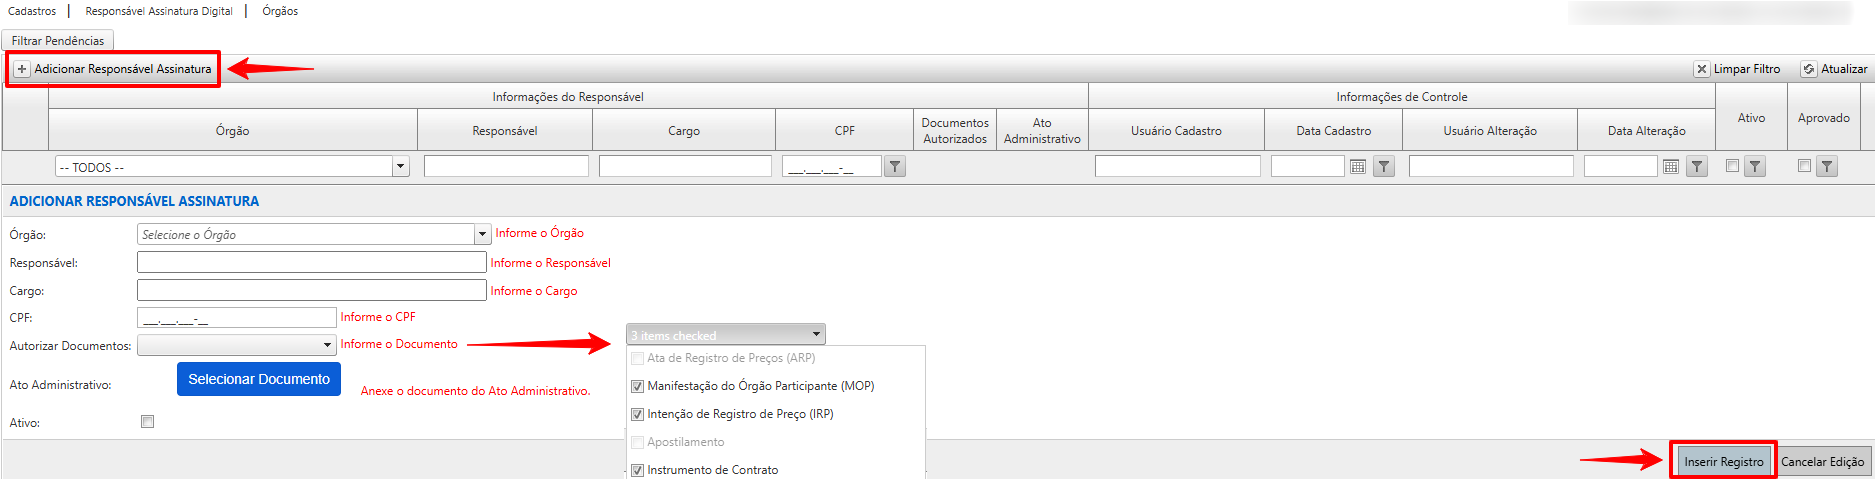This screenshot has width=1875, height=479.
Task: Open the Selecione o Órgão dropdown
Action: (482, 234)
